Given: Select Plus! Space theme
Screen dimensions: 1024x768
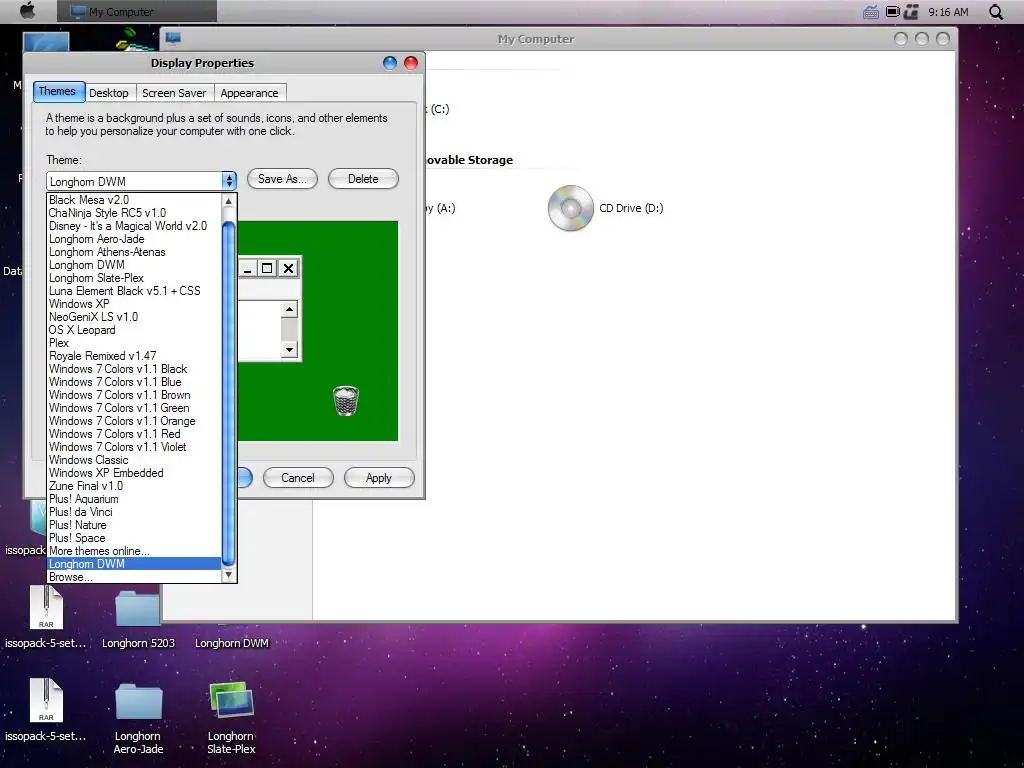Looking at the screenshot, I should click(x=135, y=538).
